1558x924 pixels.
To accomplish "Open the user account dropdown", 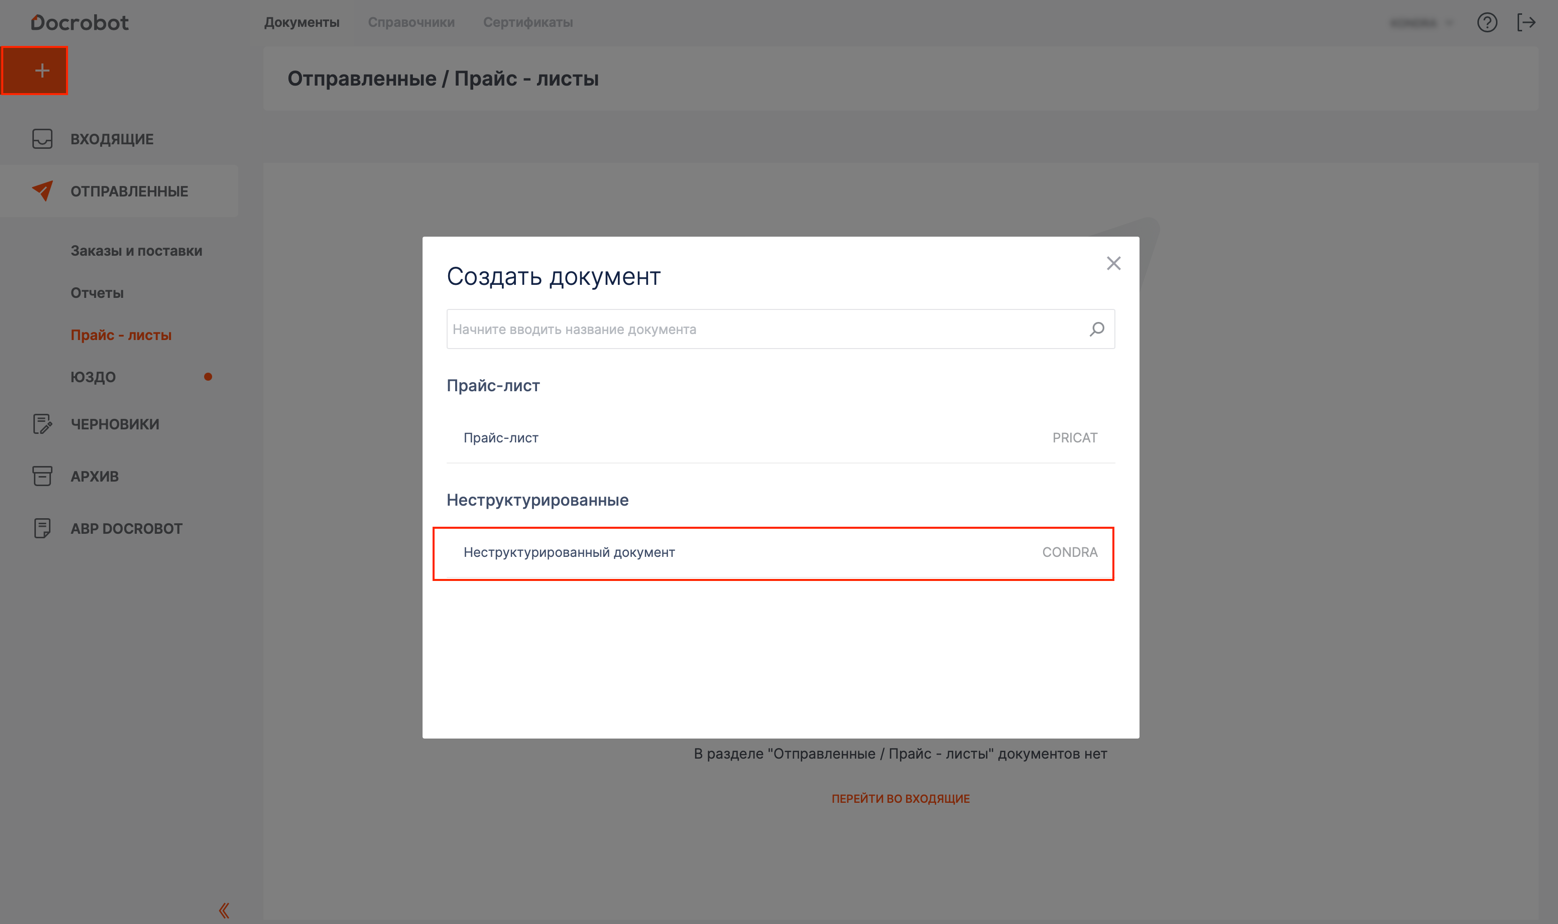I will (1421, 23).
